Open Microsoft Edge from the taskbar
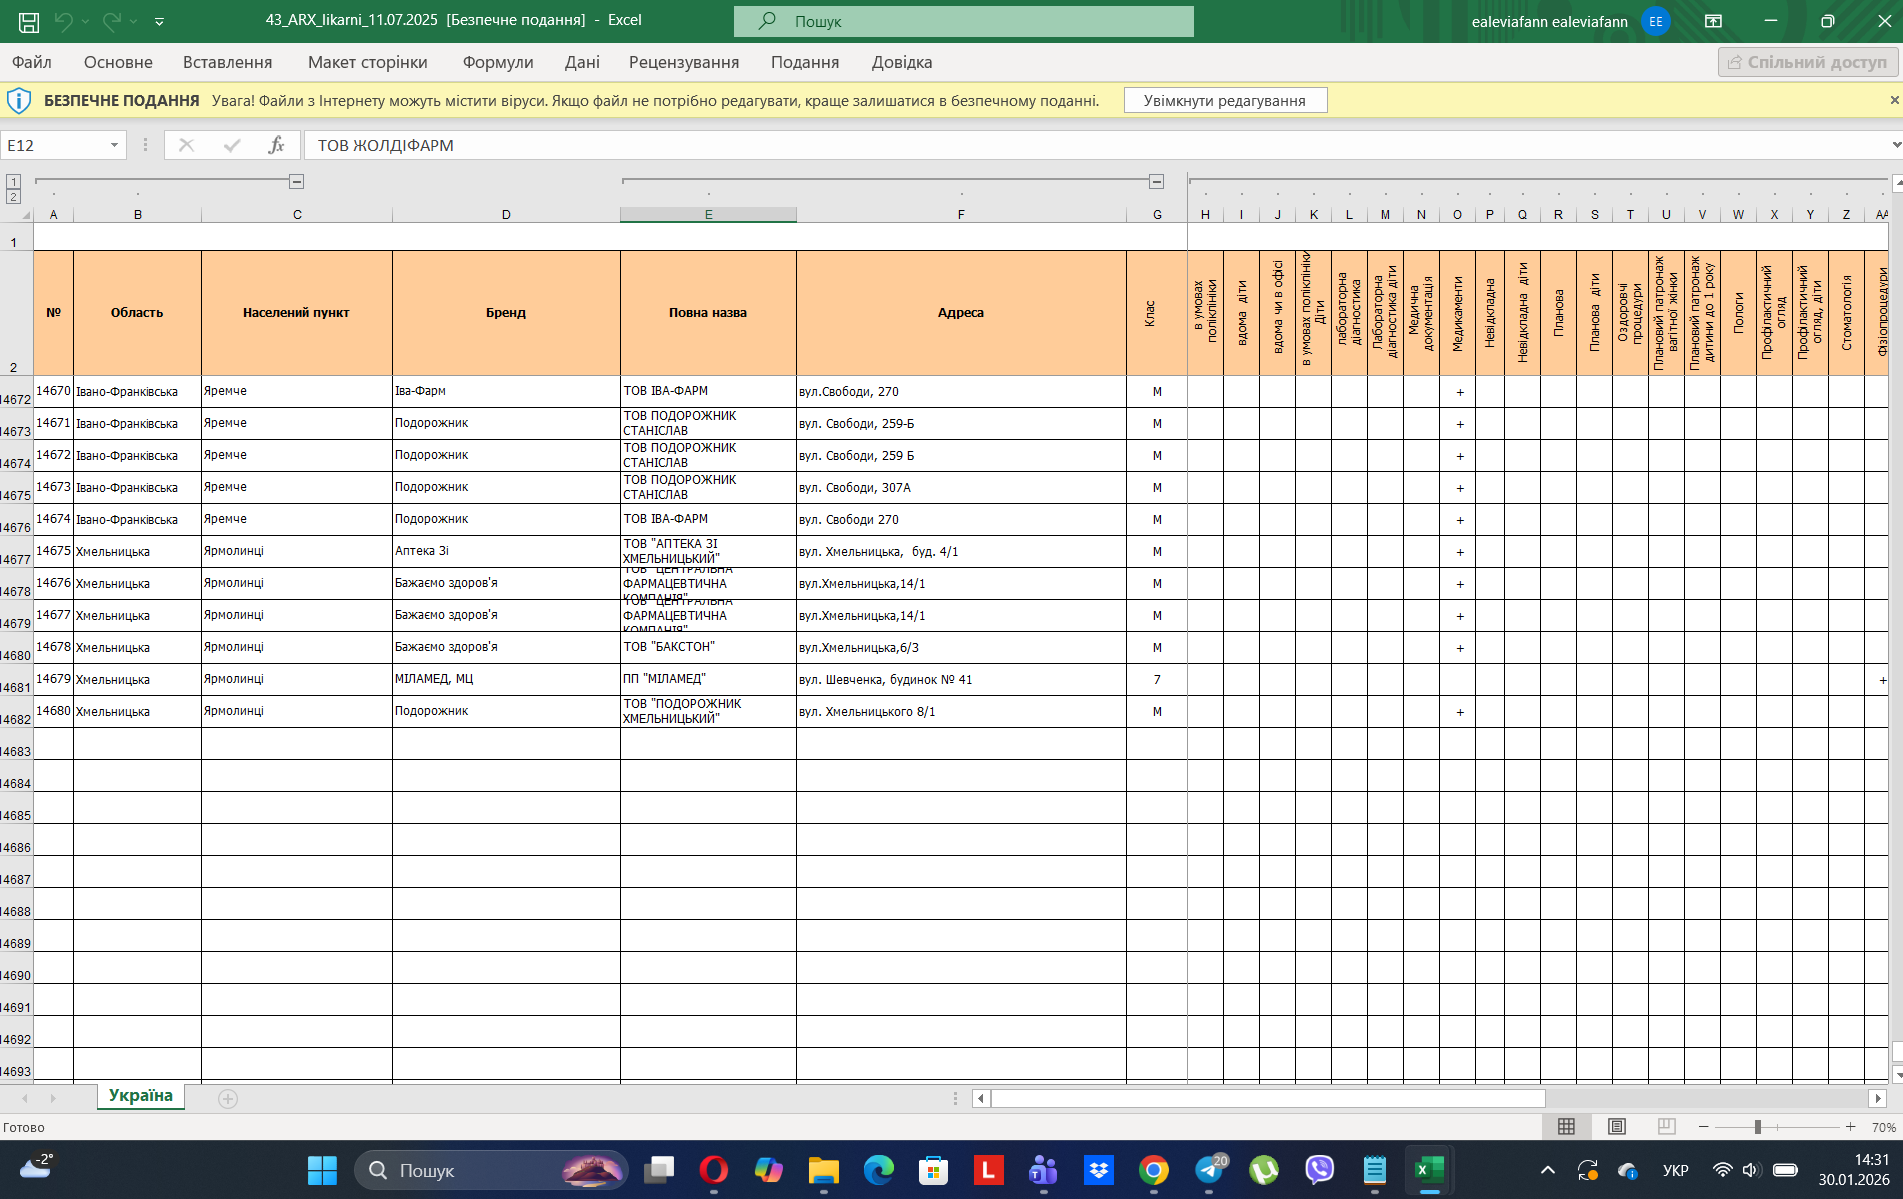1903x1199 pixels. coord(878,1170)
